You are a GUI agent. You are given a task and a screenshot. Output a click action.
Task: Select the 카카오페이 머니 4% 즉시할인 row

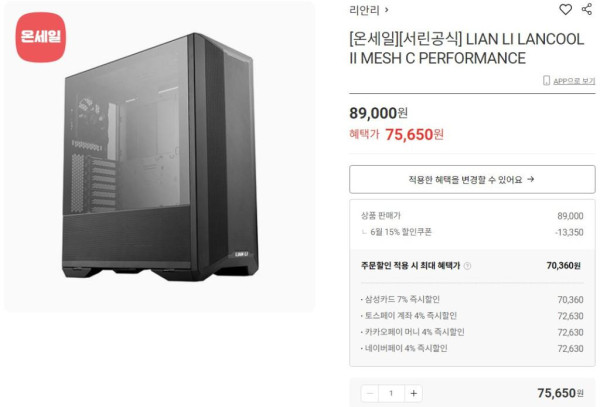click(x=472, y=332)
